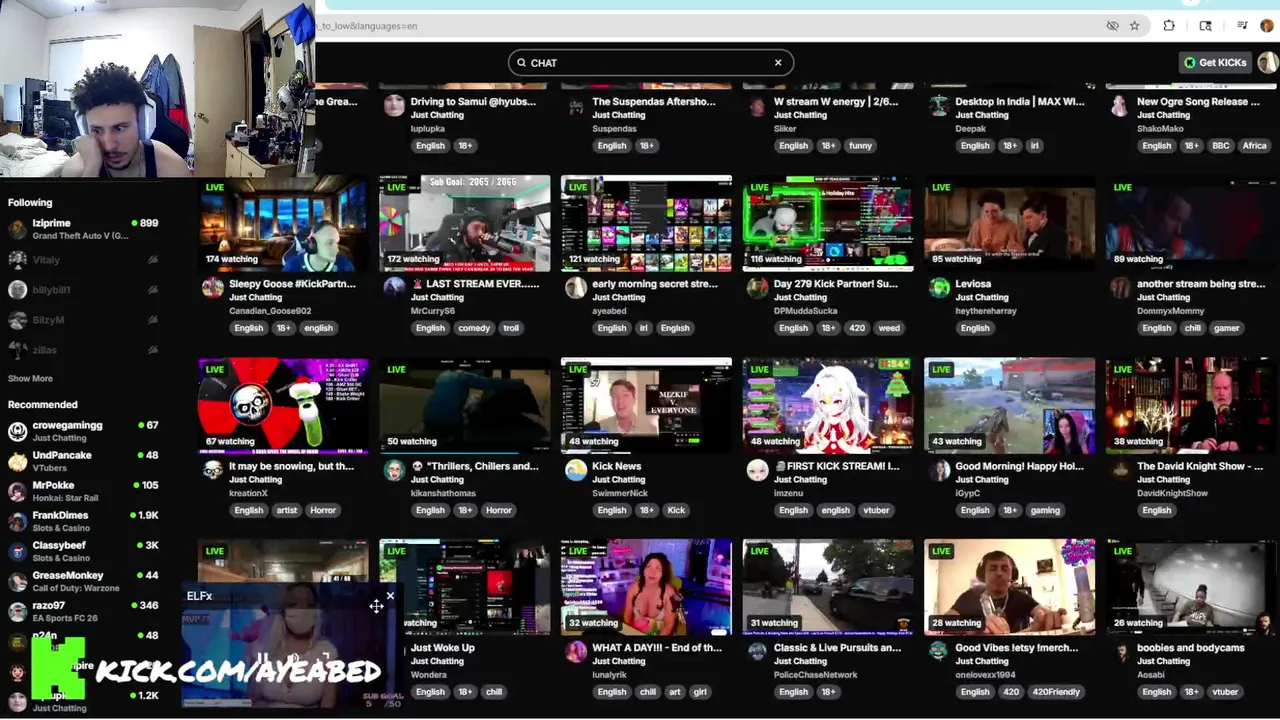Filter by '420Friendly' tag under onelovexx1994
The height and width of the screenshot is (720, 1280).
click(x=1056, y=692)
